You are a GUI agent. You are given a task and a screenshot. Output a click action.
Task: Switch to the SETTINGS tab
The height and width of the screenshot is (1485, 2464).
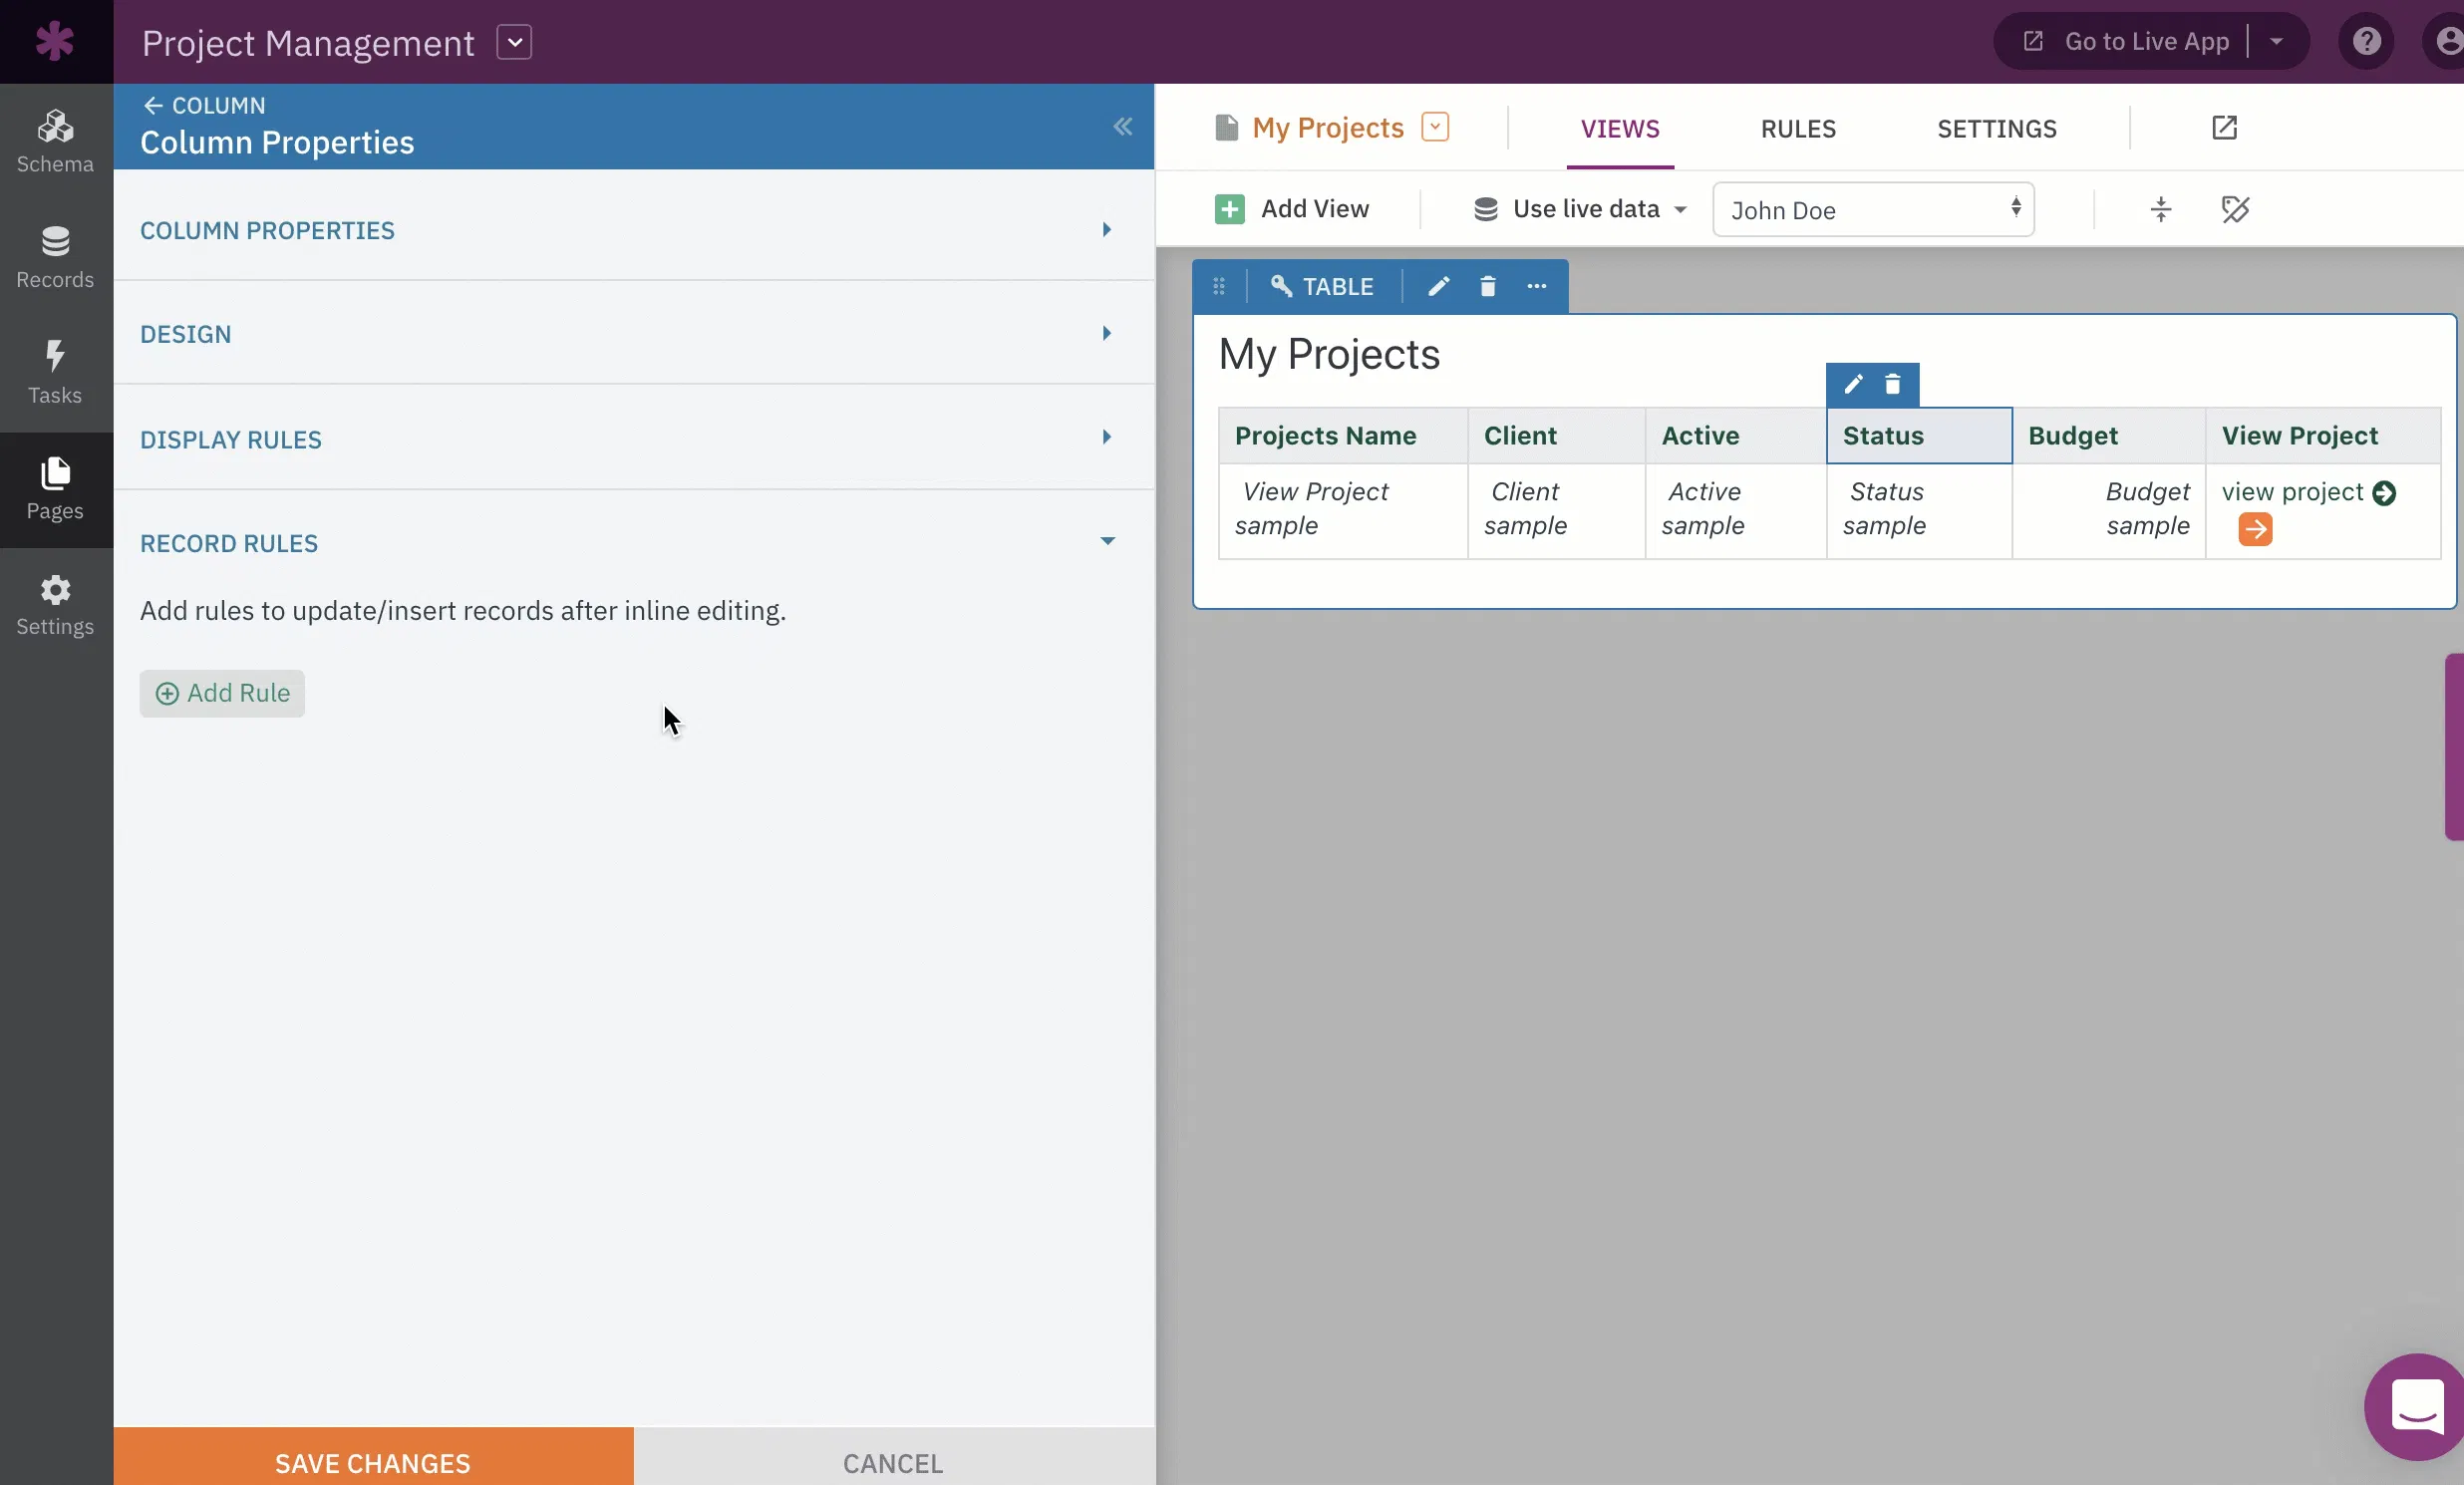click(x=1996, y=129)
